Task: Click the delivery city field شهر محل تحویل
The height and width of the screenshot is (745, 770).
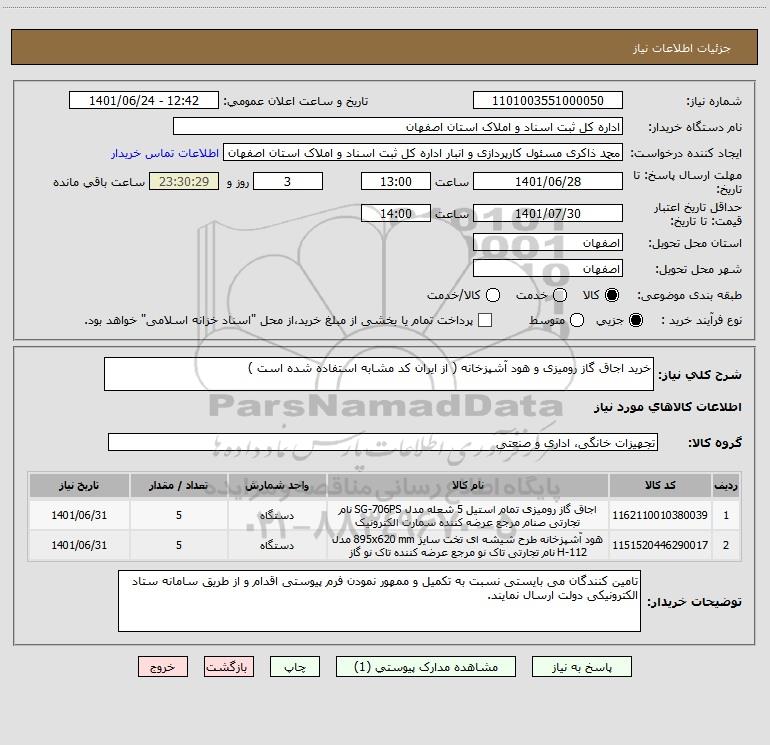Action: coord(548,269)
